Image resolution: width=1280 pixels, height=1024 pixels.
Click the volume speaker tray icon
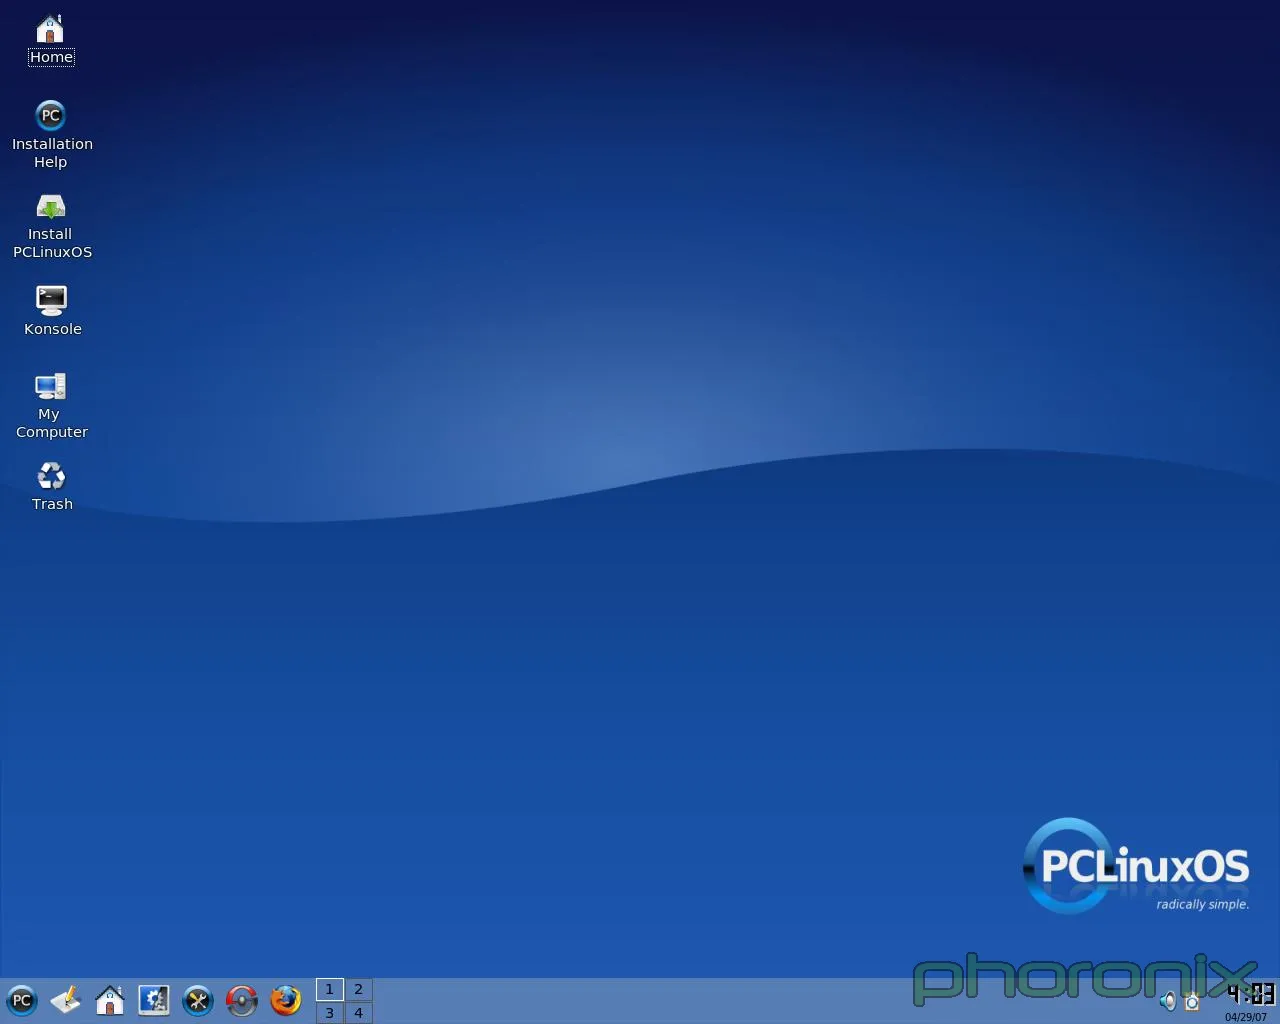[x=1167, y=1001]
